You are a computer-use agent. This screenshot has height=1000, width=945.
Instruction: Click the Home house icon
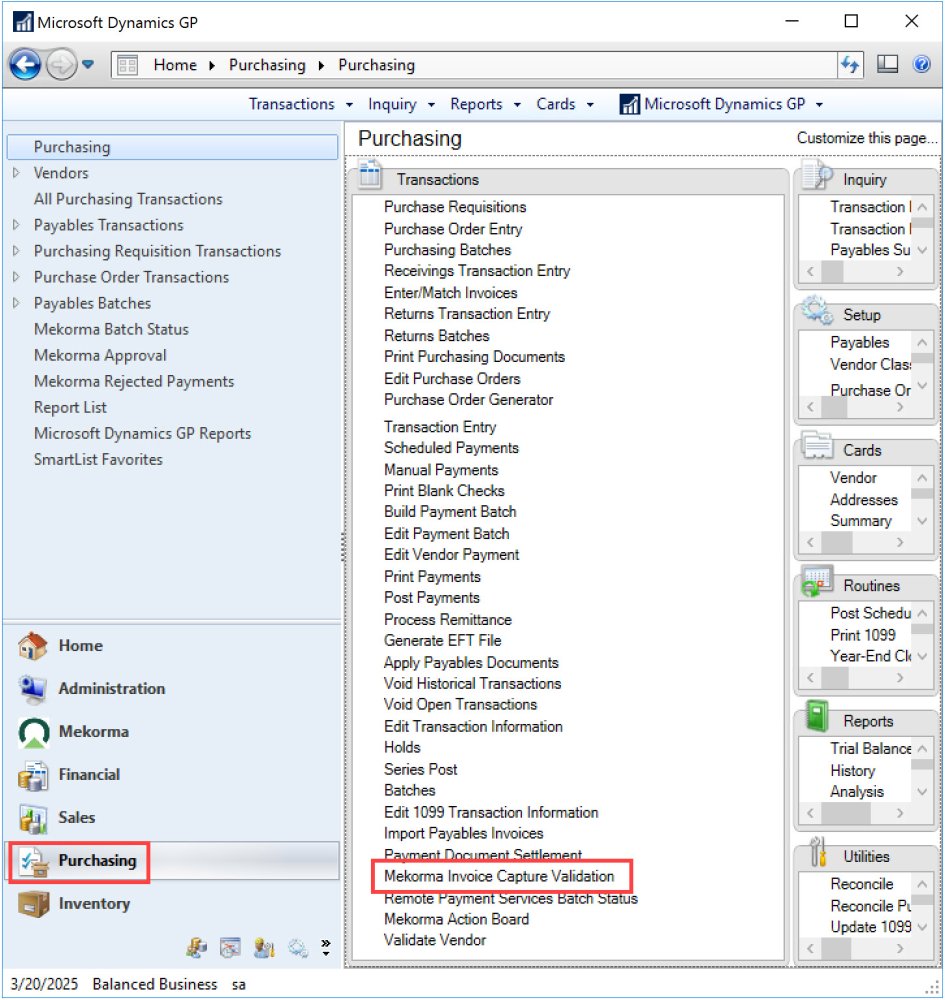click(33, 645)
